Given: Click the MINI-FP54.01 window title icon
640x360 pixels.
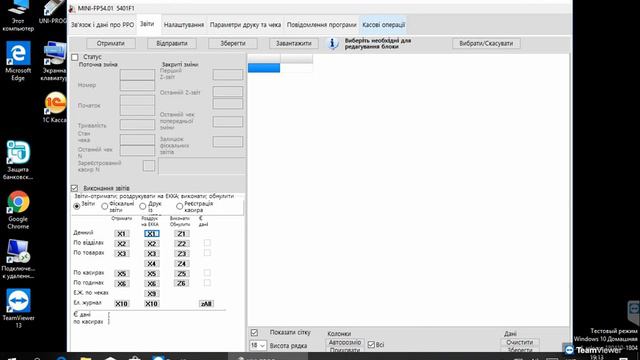Looking at the screenshot, I should click(72, 8).
